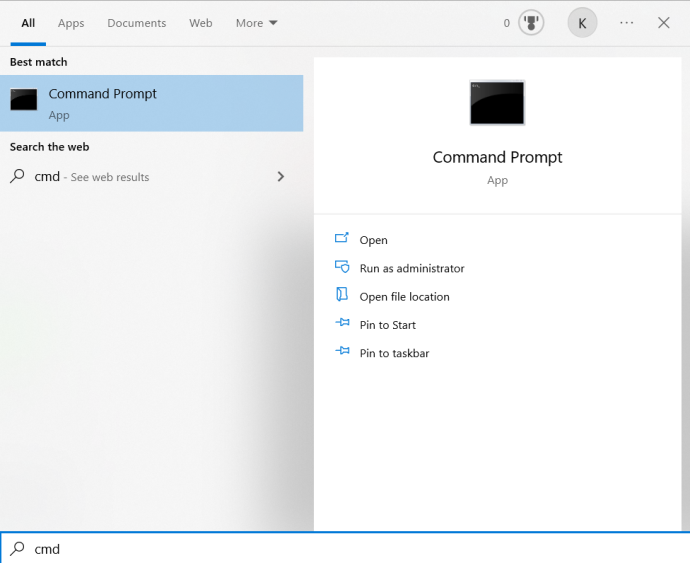Switch to the All tab
The image size is (690, 563).
pyautogui.click(x=28, y=23)
